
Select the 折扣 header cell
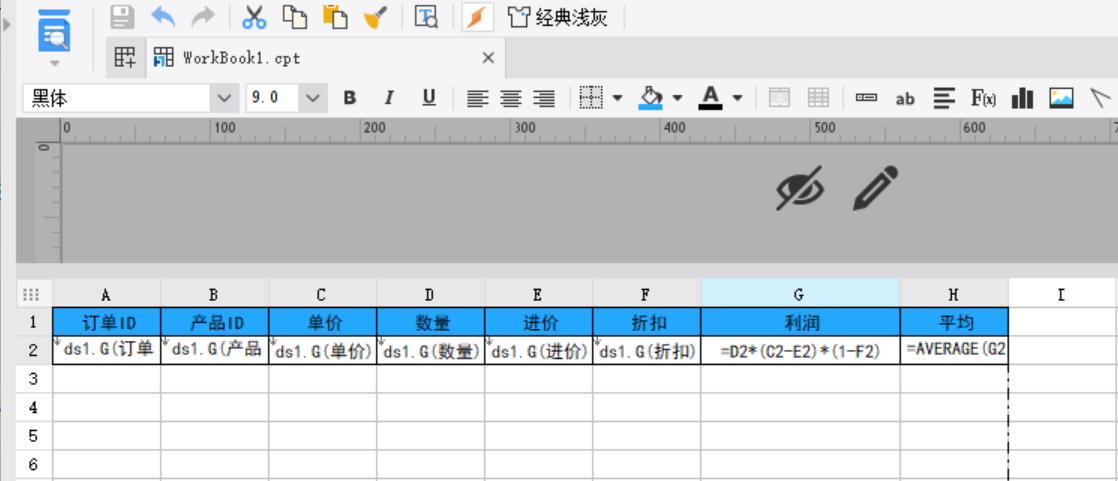pyautogui.click(x=646, y=322)
